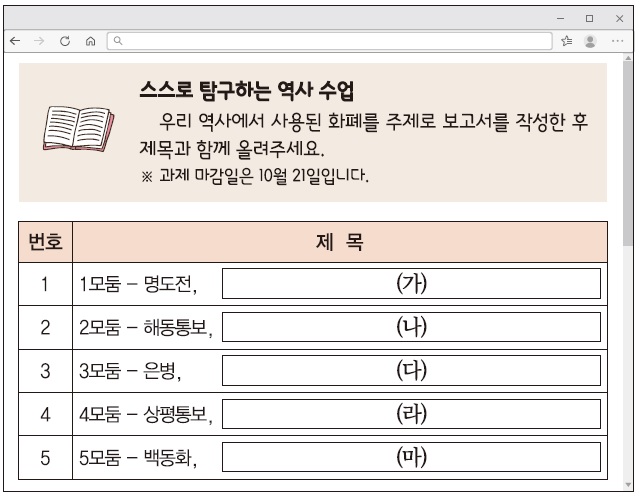Click the 제 목 column header

click(339, 241)
